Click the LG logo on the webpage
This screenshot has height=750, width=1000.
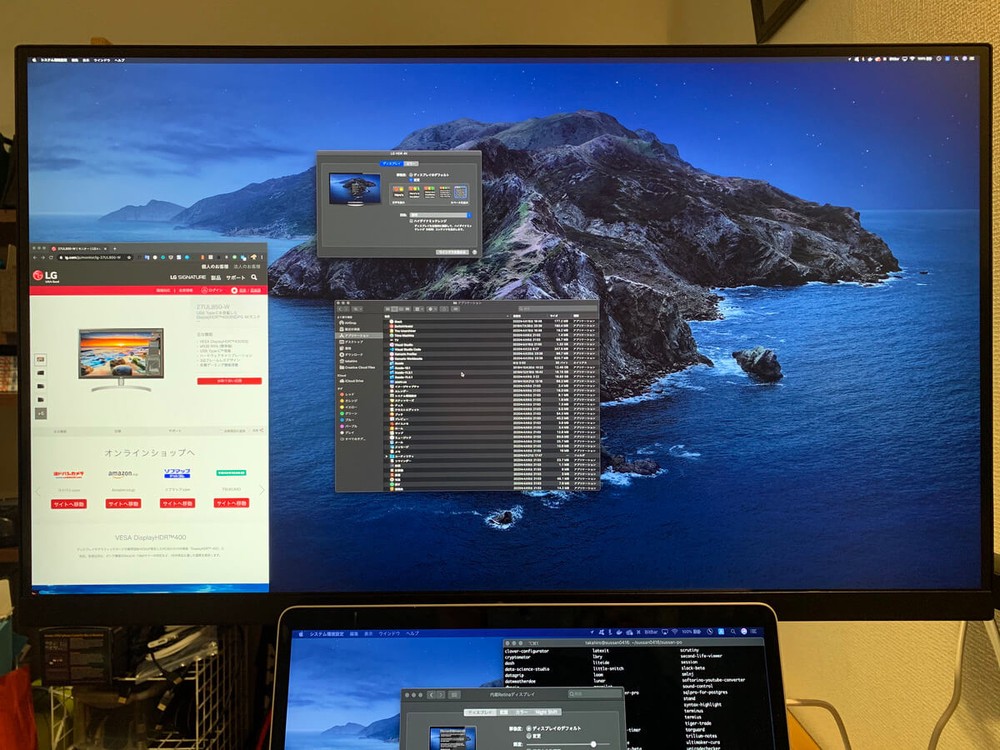44,276
